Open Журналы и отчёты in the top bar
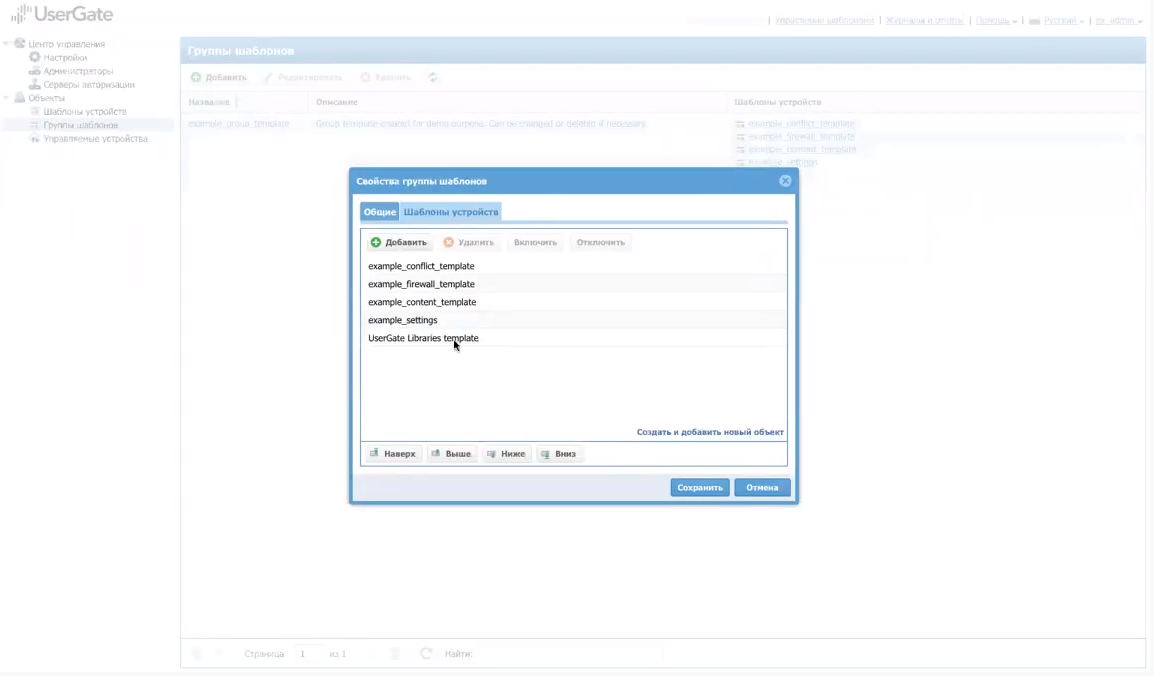This screenshot has width=1154, height=676. [x=924, y=21]
